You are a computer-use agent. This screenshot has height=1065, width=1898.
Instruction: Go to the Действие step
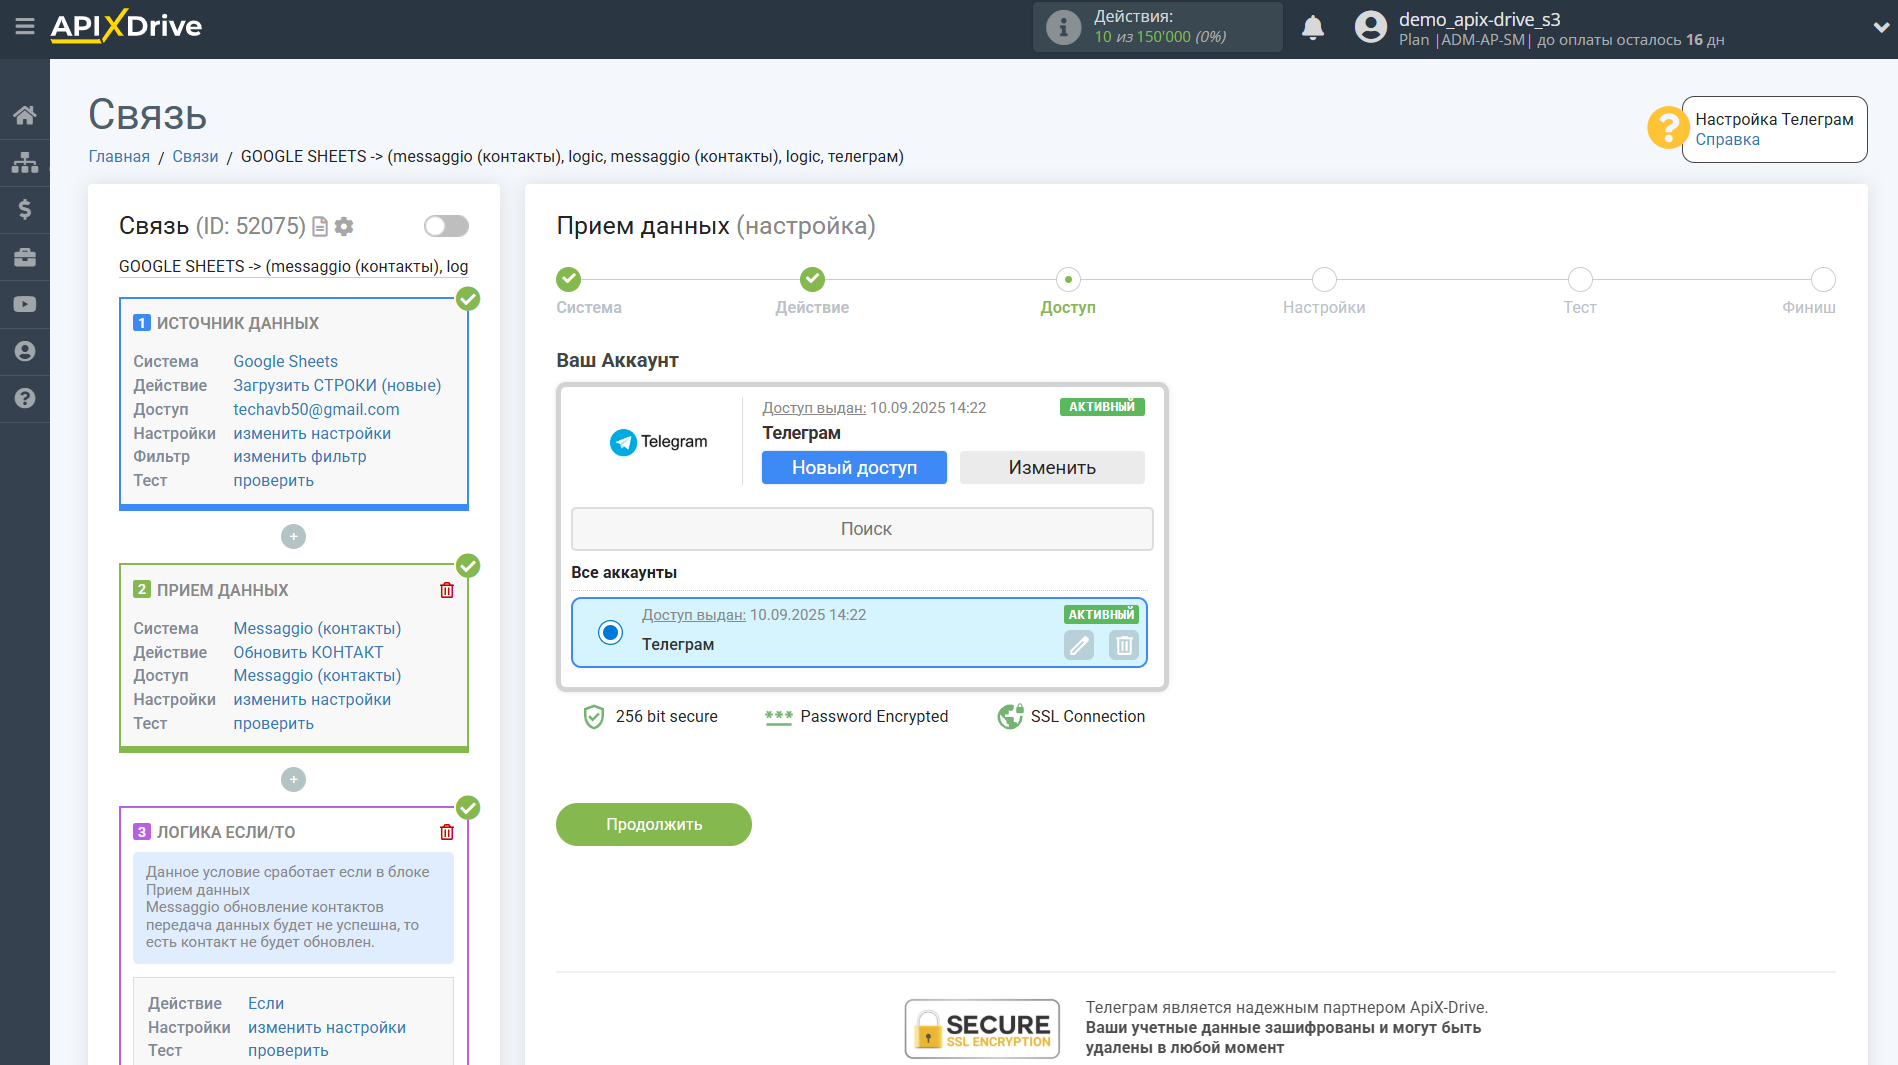pos(812,280)
